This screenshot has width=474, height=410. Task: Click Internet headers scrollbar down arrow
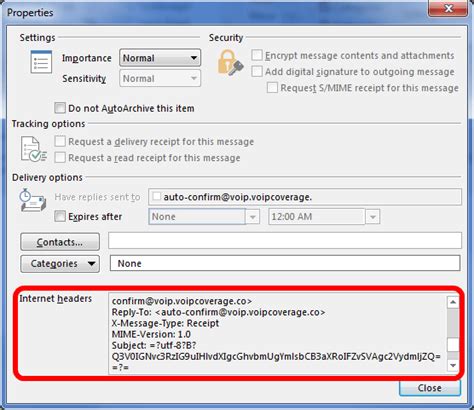click(453, 366)
